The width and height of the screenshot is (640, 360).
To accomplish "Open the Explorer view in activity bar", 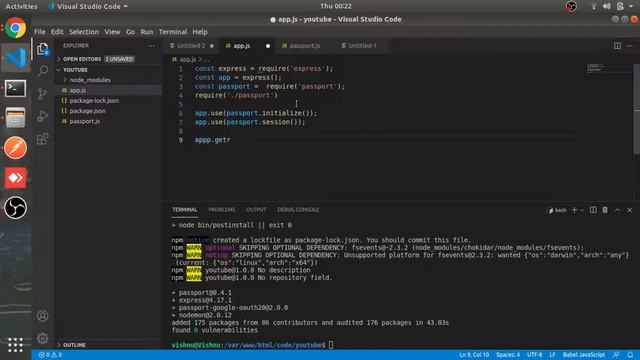I will point(42,49).
